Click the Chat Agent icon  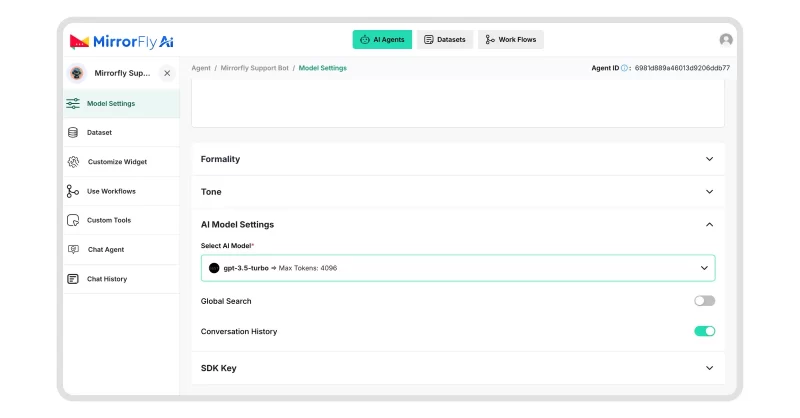coord(73,250)
